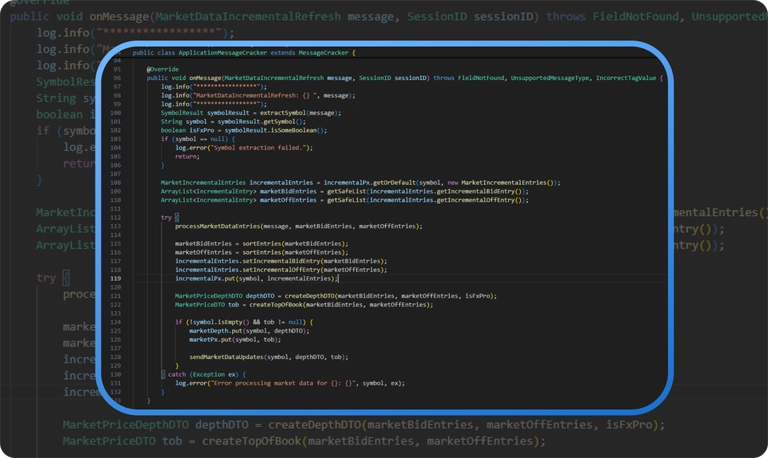Click line number 124 in the gutter

click(x=116, y=322)
